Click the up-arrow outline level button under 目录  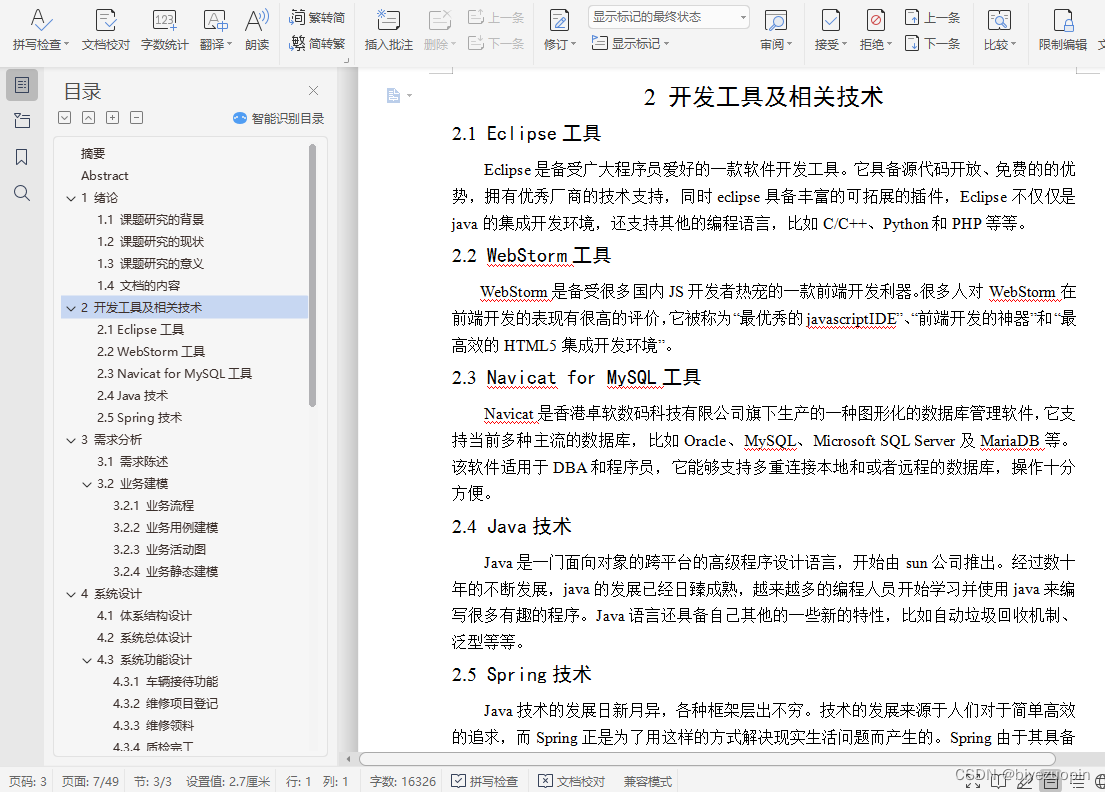pos(89,118)
